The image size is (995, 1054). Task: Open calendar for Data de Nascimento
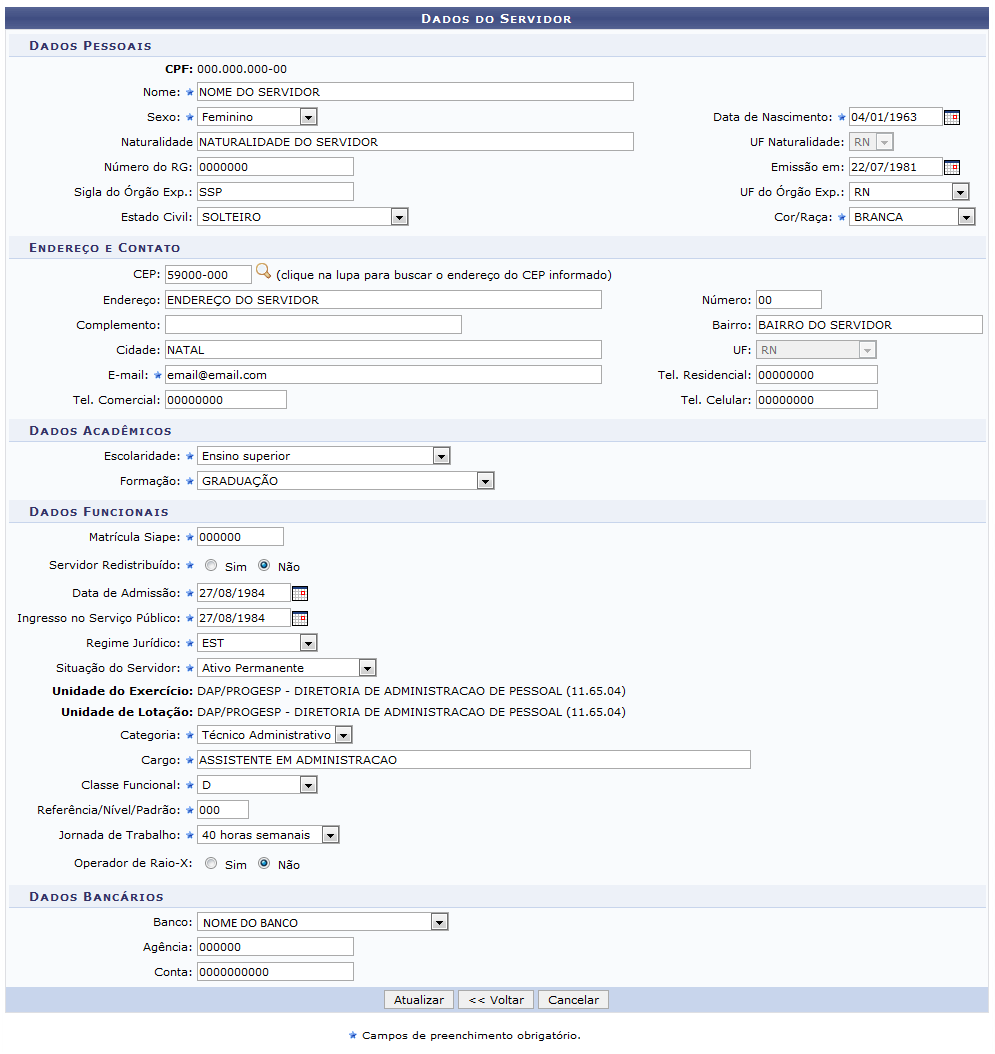pos(951,118)
